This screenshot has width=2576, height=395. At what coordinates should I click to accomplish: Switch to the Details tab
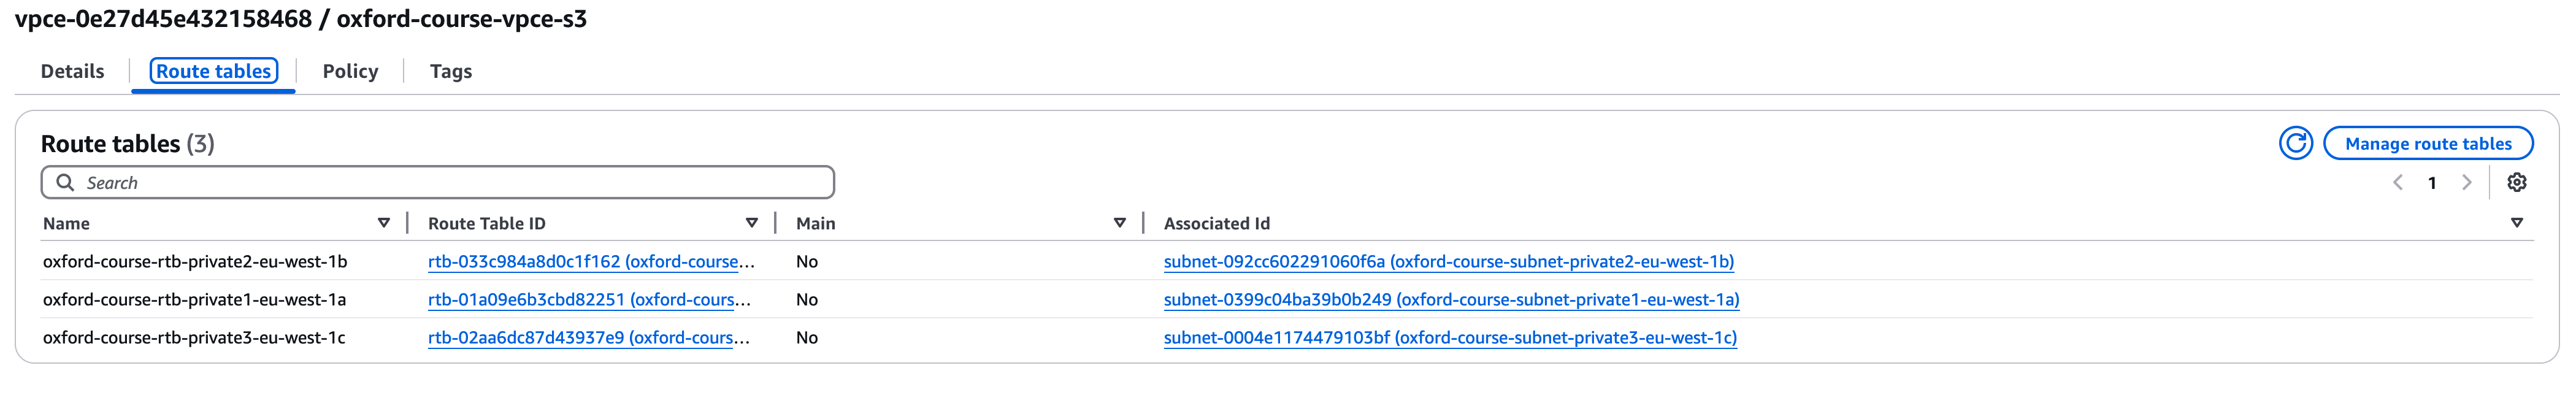(x=72, y=71)
